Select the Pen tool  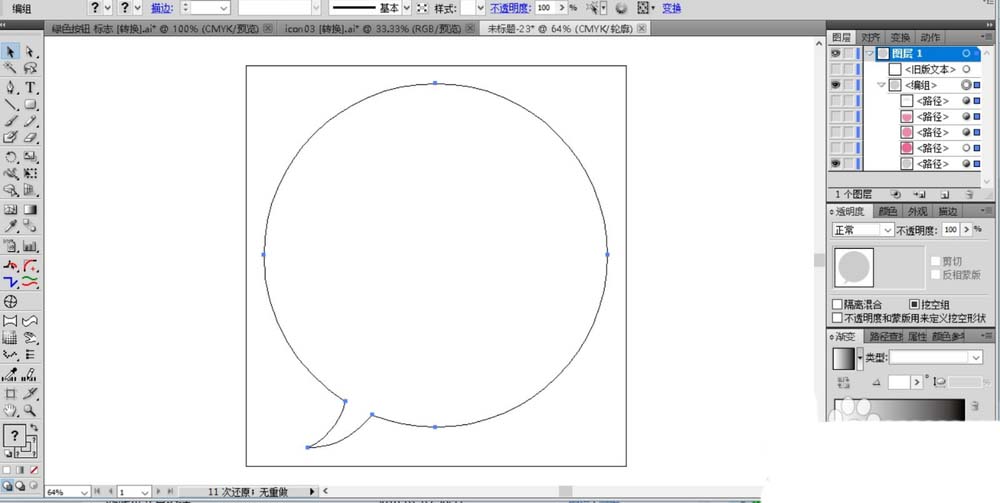tap(11, 88)
